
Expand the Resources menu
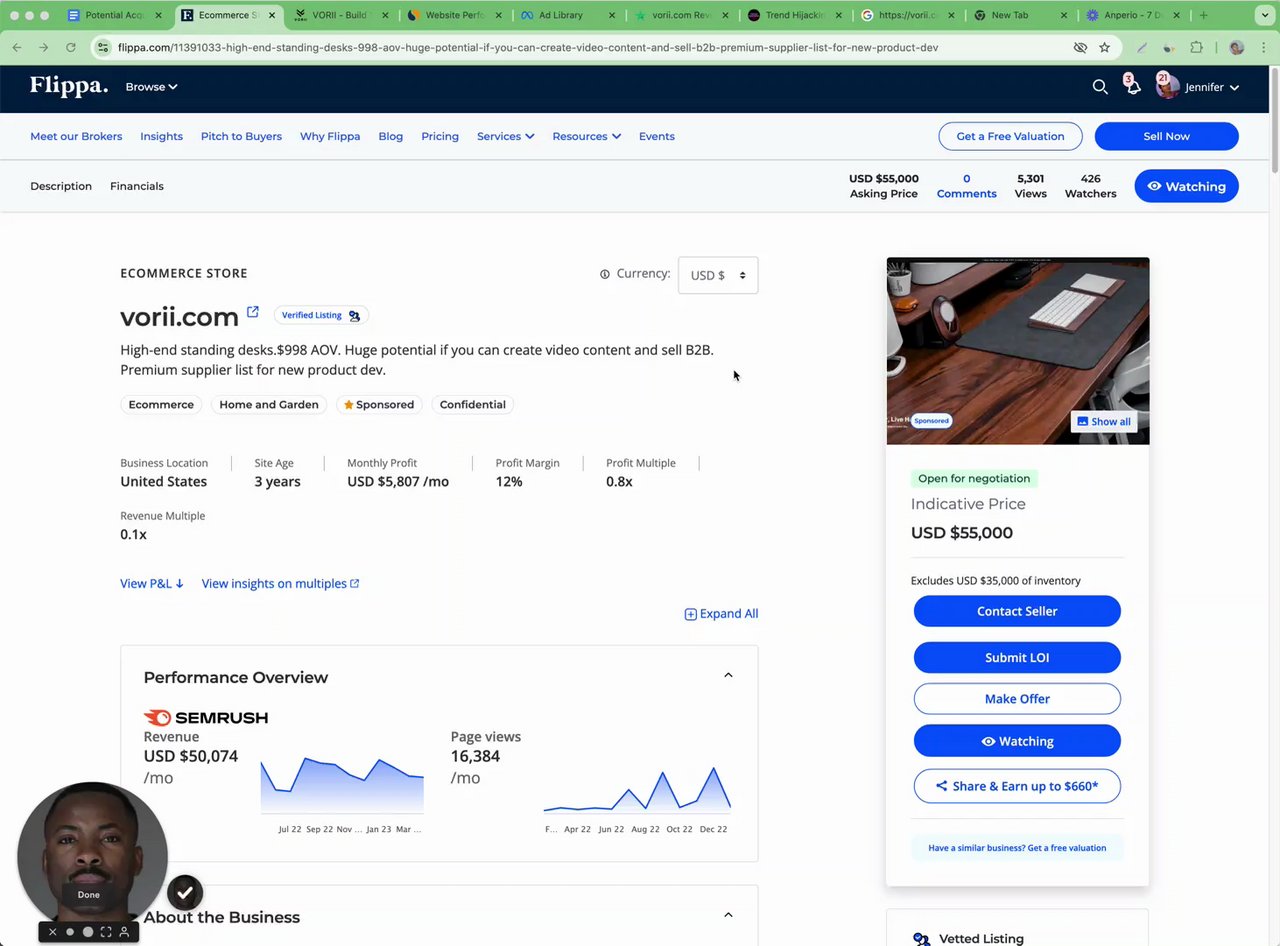(x=586, y=136)
